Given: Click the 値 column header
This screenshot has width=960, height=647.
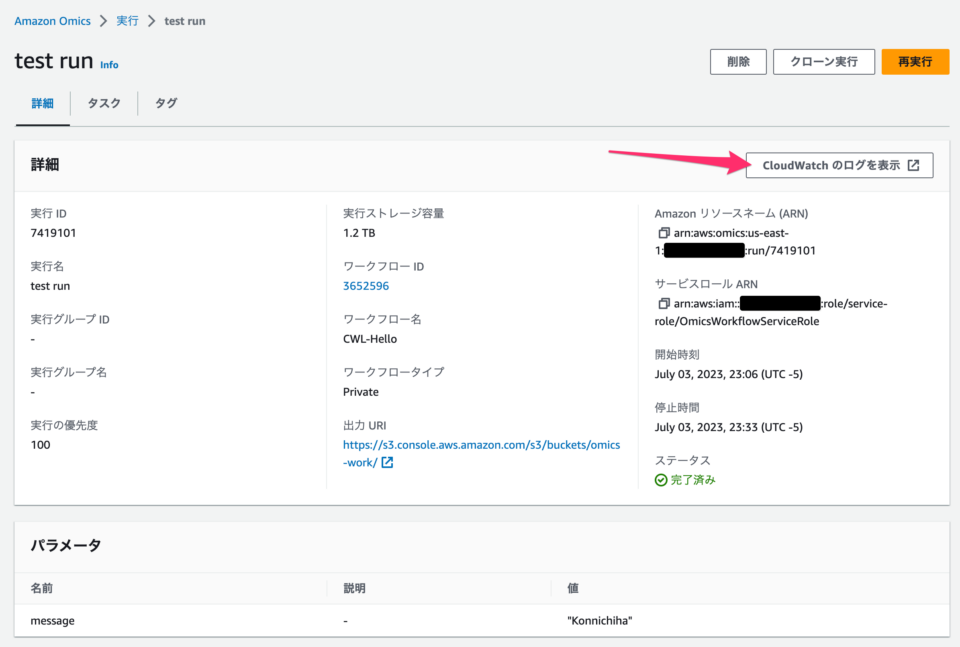Looking at the screenshot, I should (573, 588).
